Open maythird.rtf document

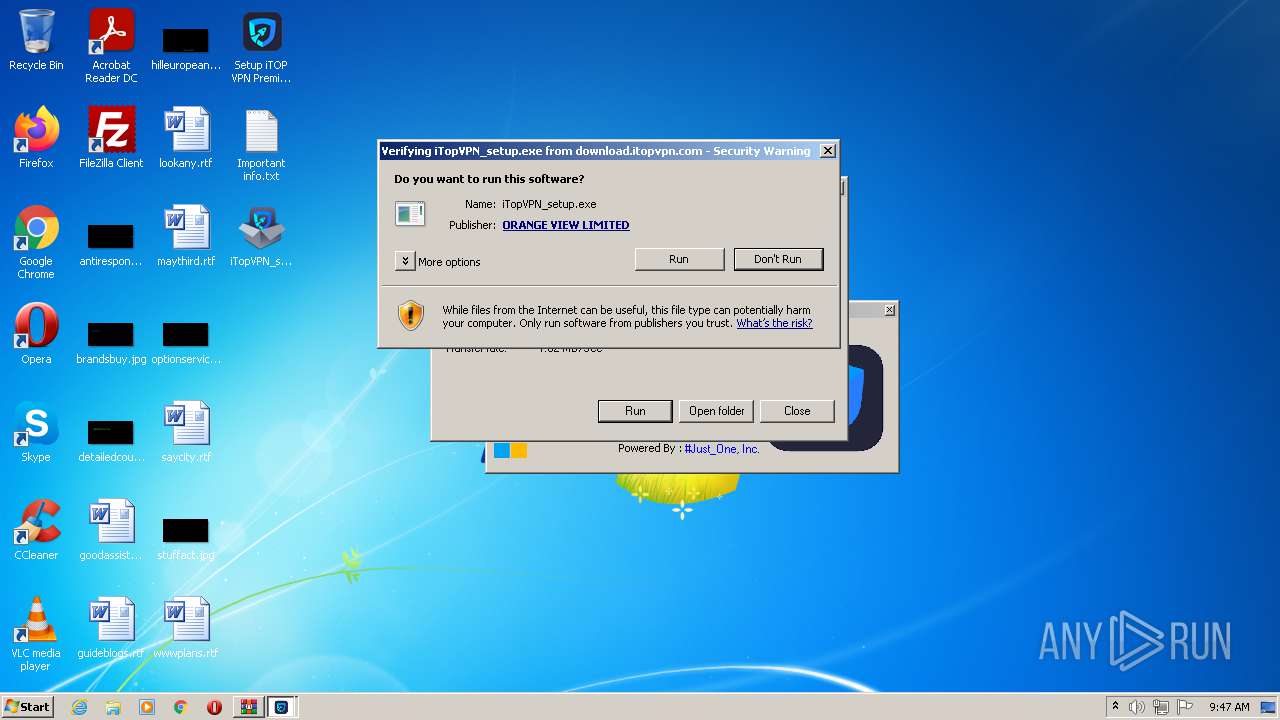pos(186,236)
